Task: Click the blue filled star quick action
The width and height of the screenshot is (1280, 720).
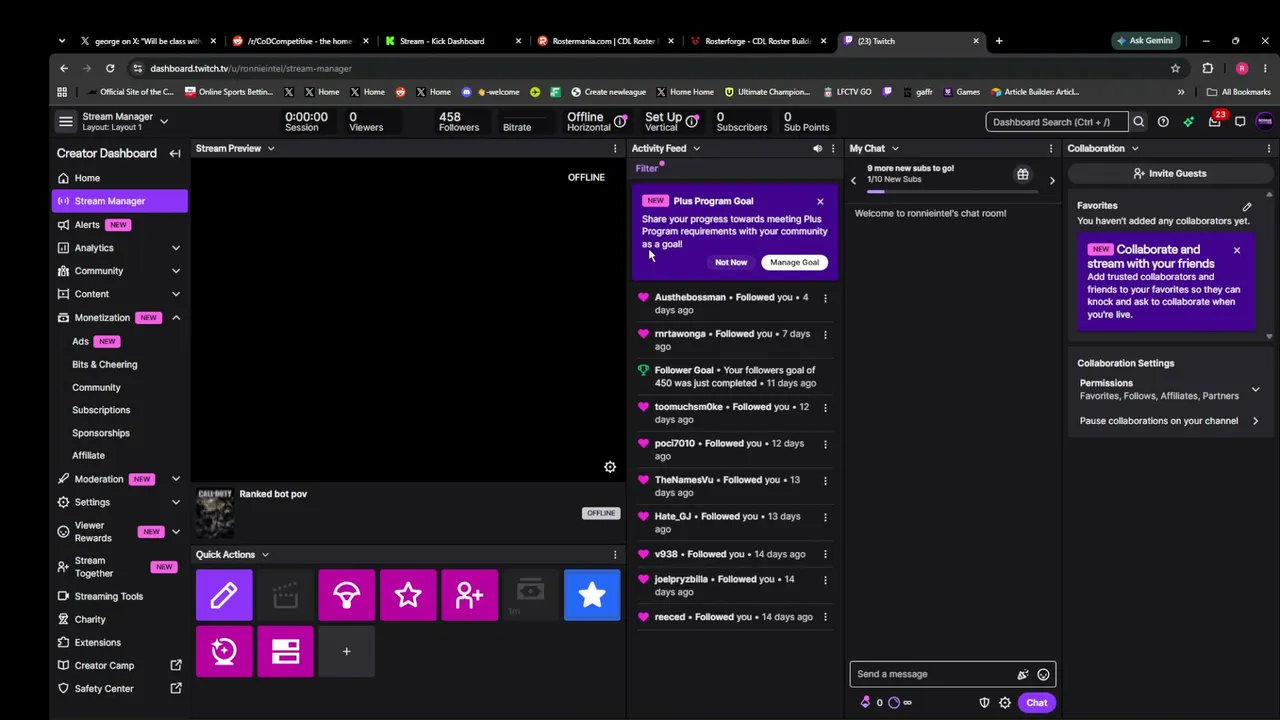Action: click(x=592, y=595)
